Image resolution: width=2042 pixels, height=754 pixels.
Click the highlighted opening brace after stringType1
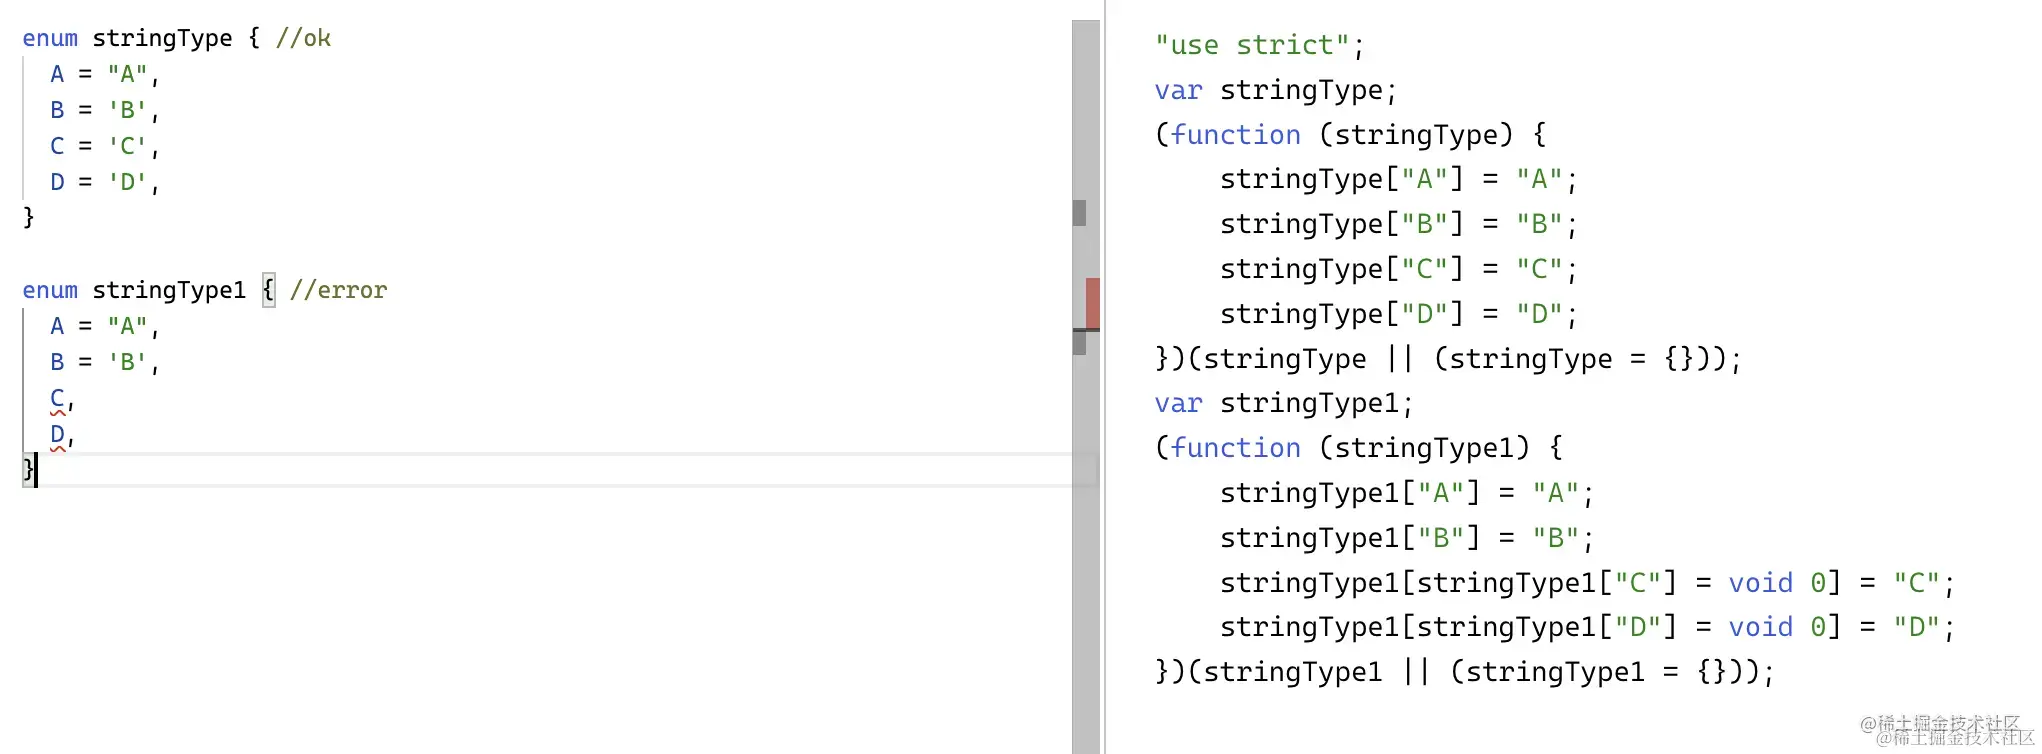click(x=268, y=290)
